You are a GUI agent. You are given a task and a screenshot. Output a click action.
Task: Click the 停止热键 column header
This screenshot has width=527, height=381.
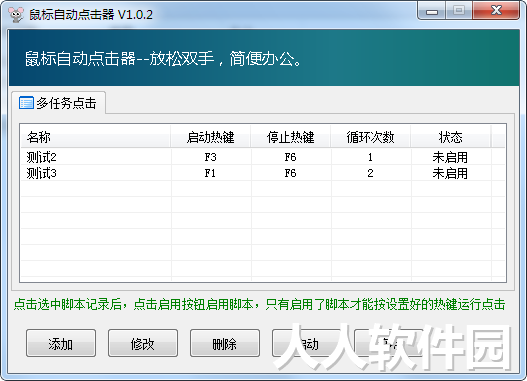pyautogui.click(x=291, y=137)
